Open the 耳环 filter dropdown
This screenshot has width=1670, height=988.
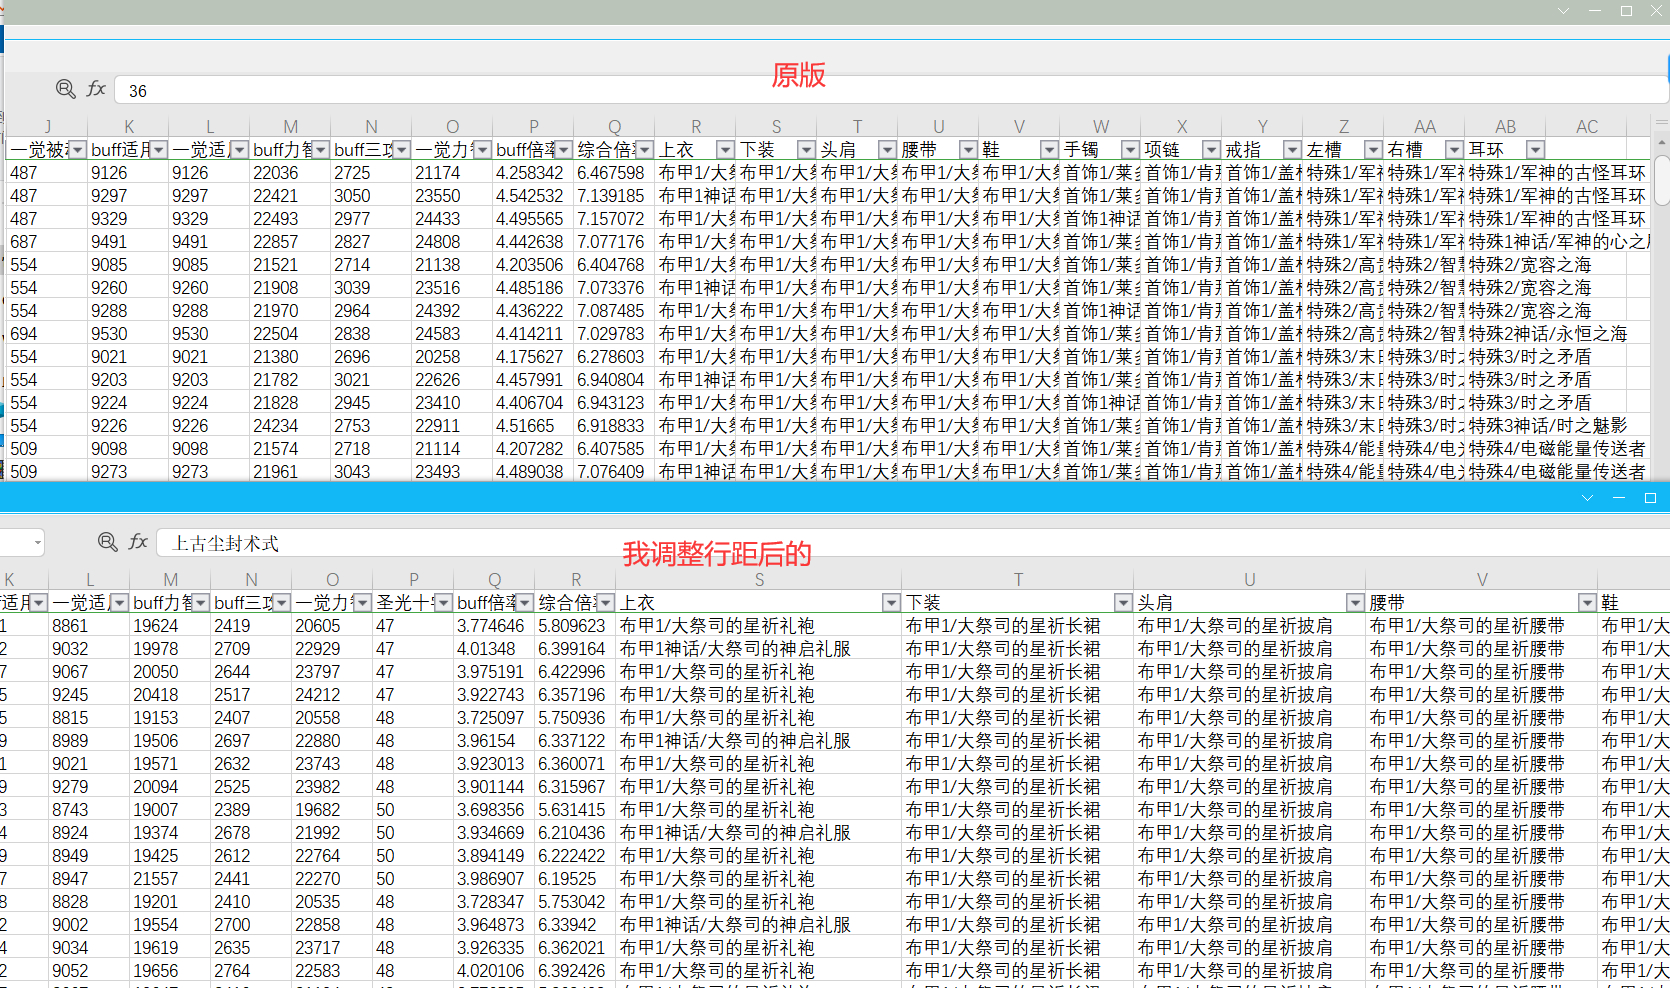point(1535,150)
